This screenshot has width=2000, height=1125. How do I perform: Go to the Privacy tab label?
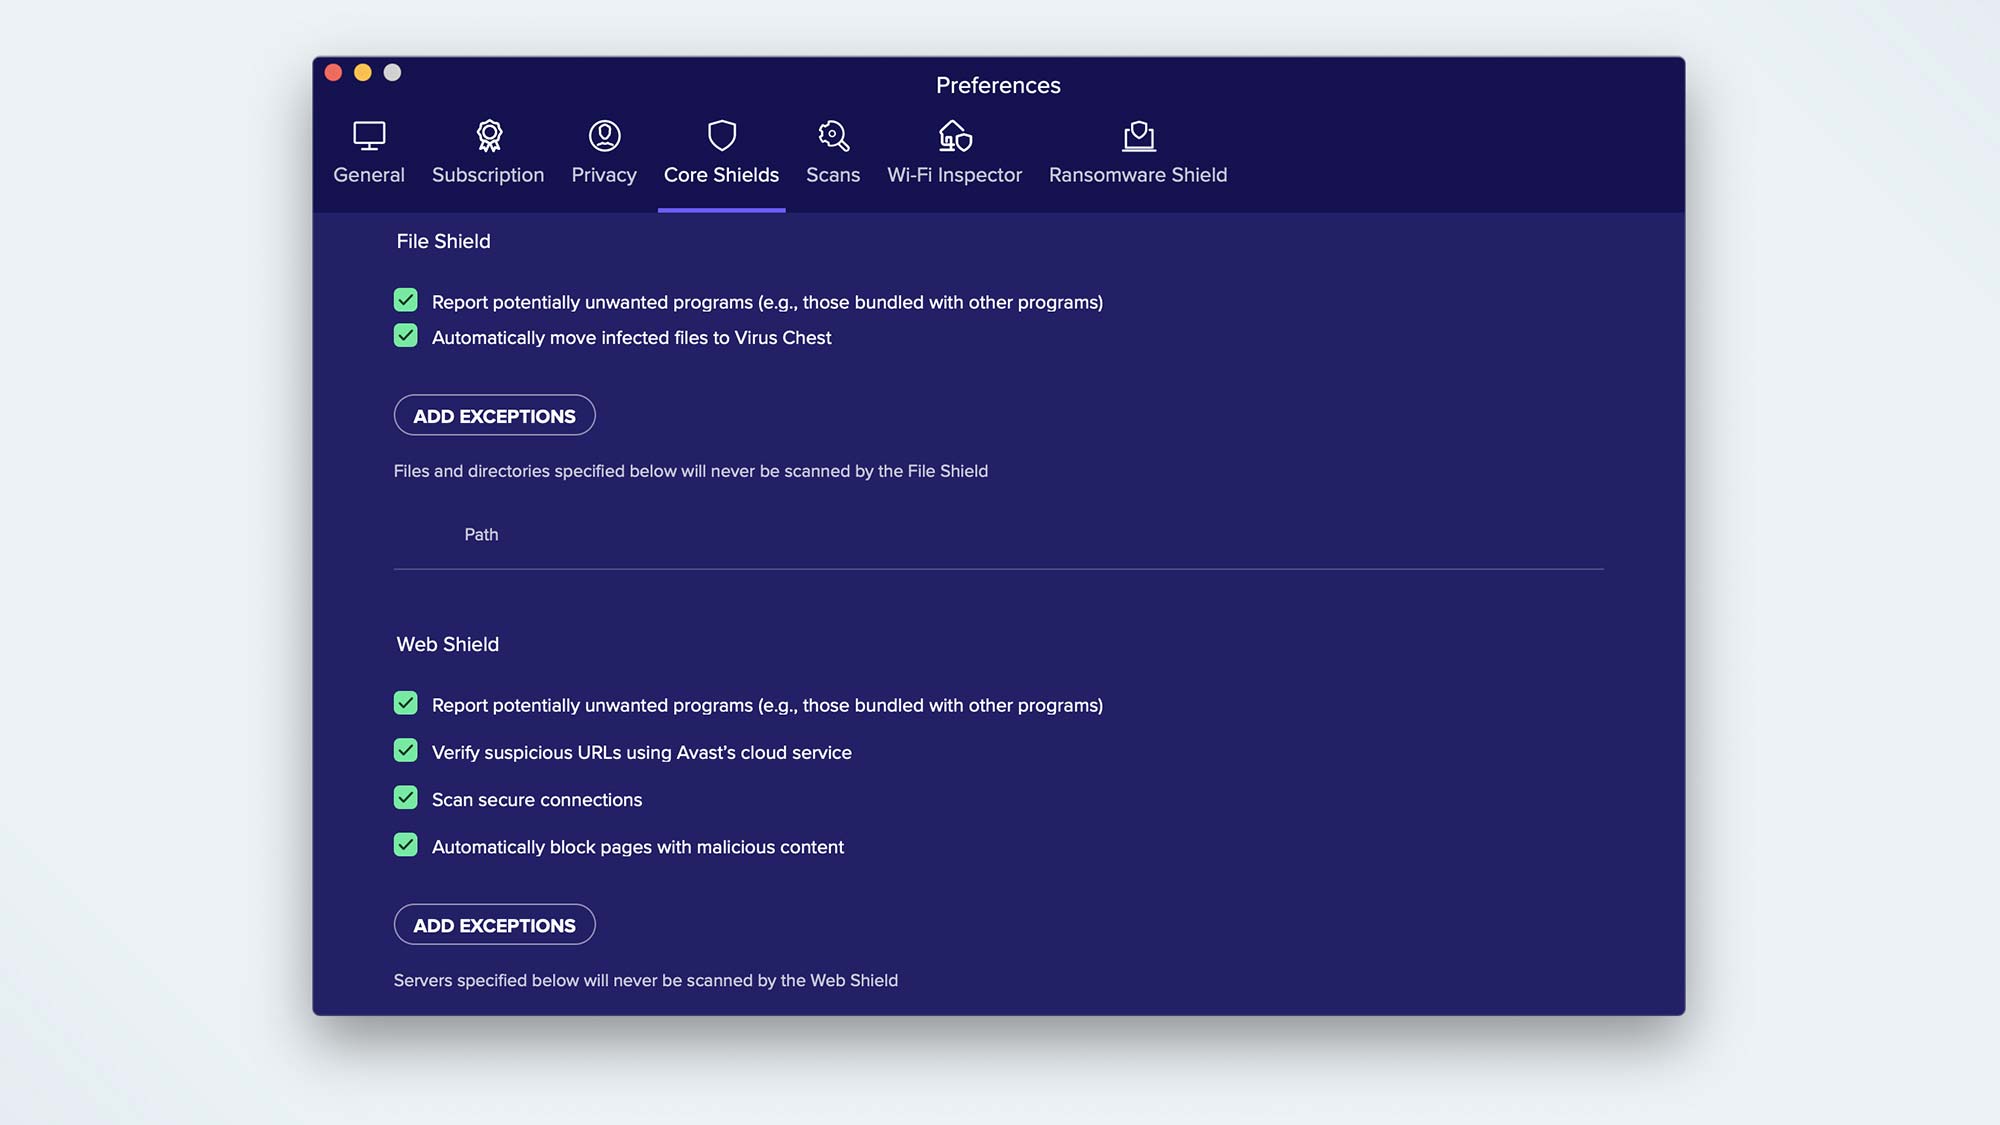point(604,175)
